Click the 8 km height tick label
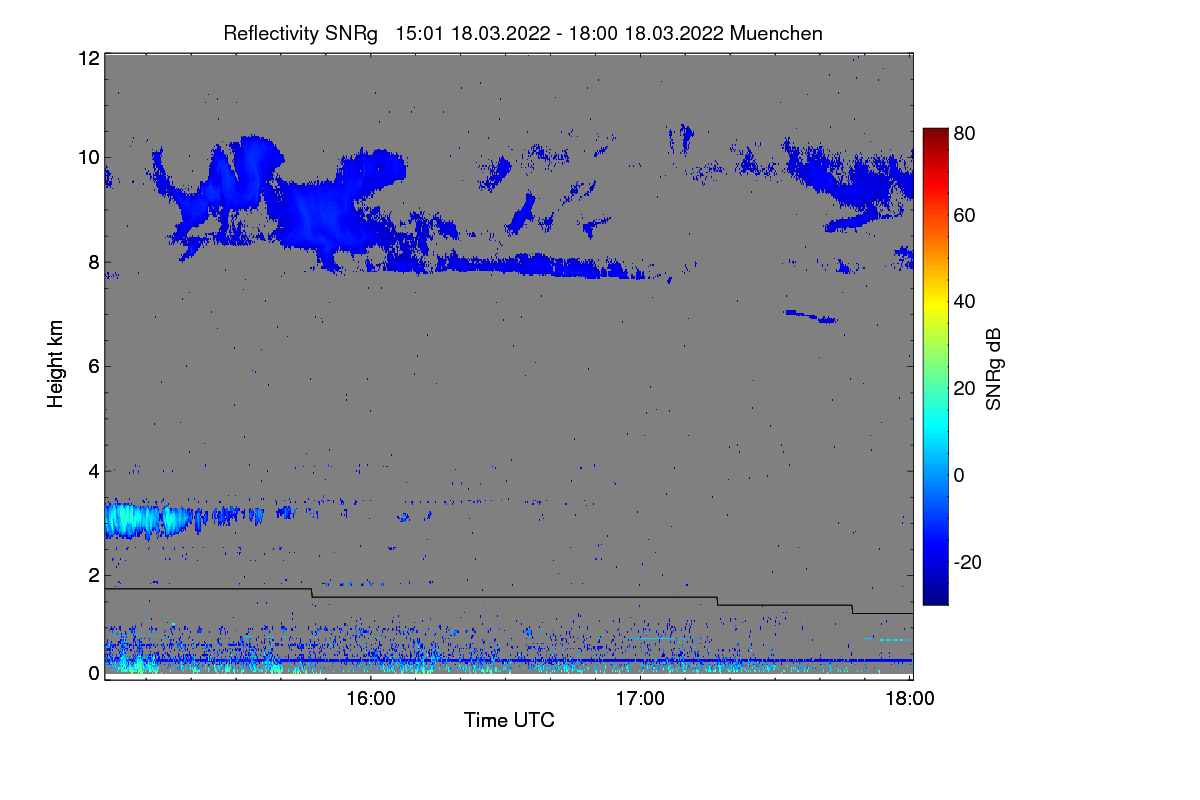Screen dimensions: 1200x800 (94, 262)
